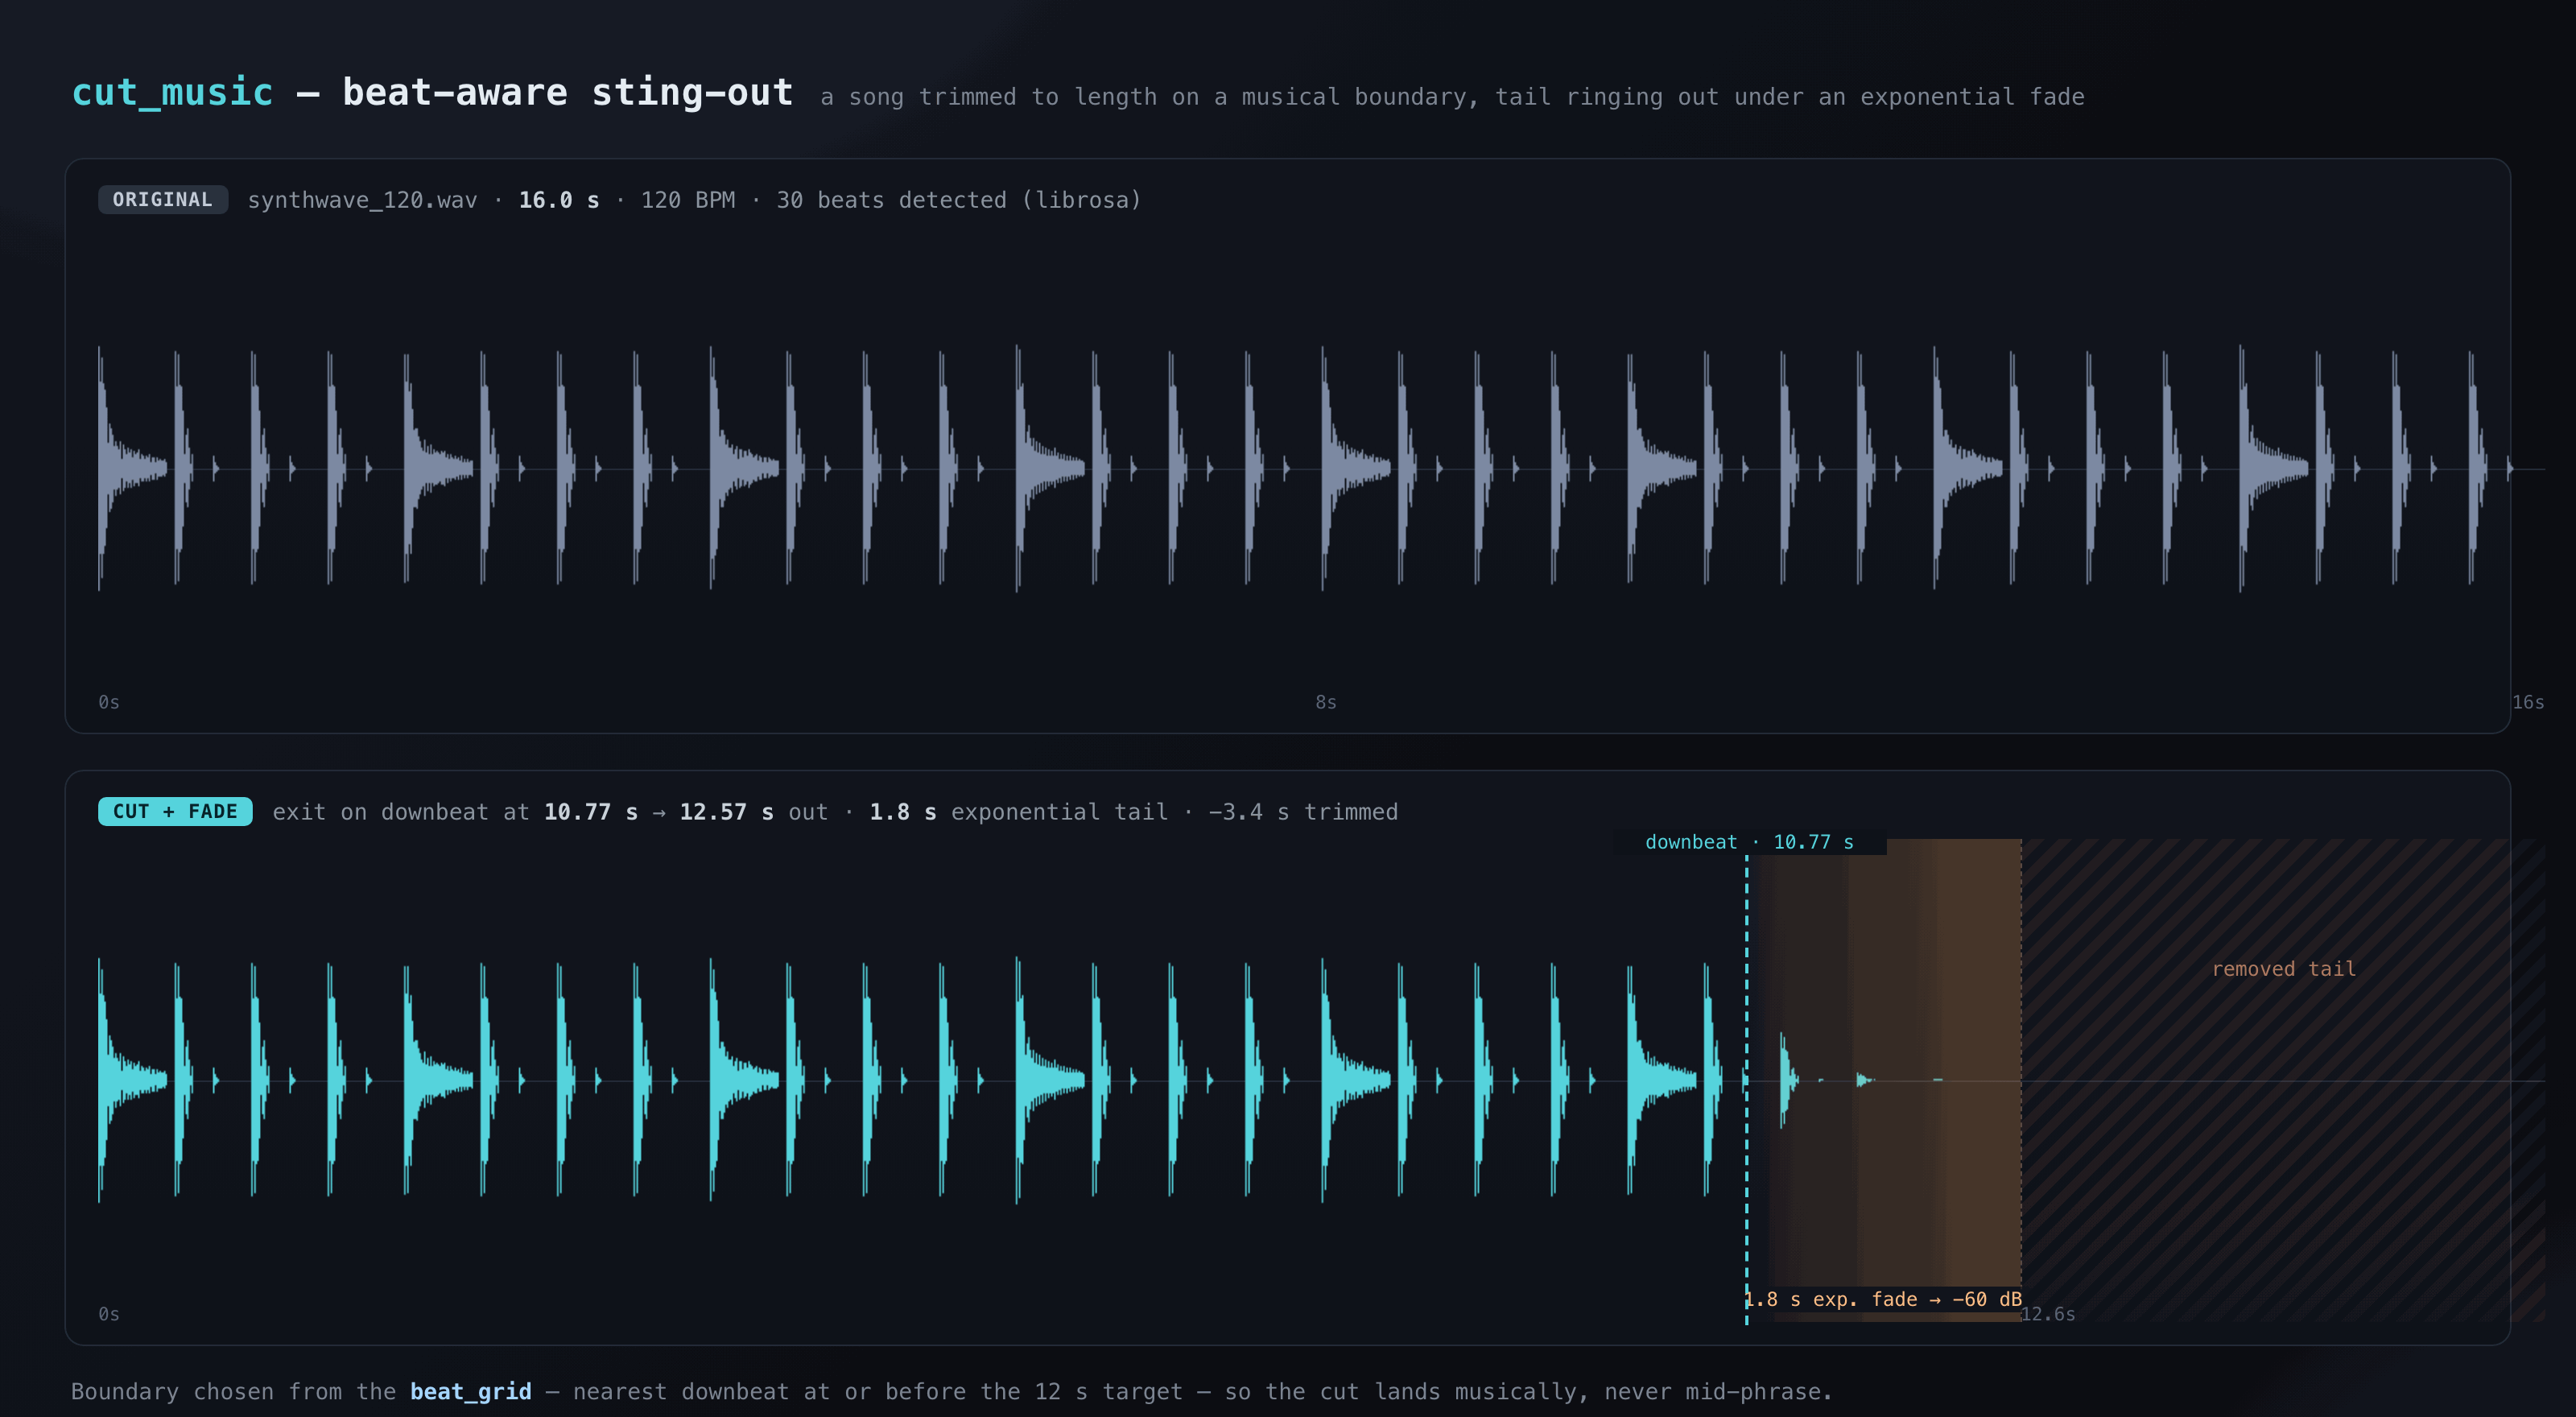Select the beat_grid highlighted term
Viewport: 2576px width, 1417px height.
[470, 1391]
